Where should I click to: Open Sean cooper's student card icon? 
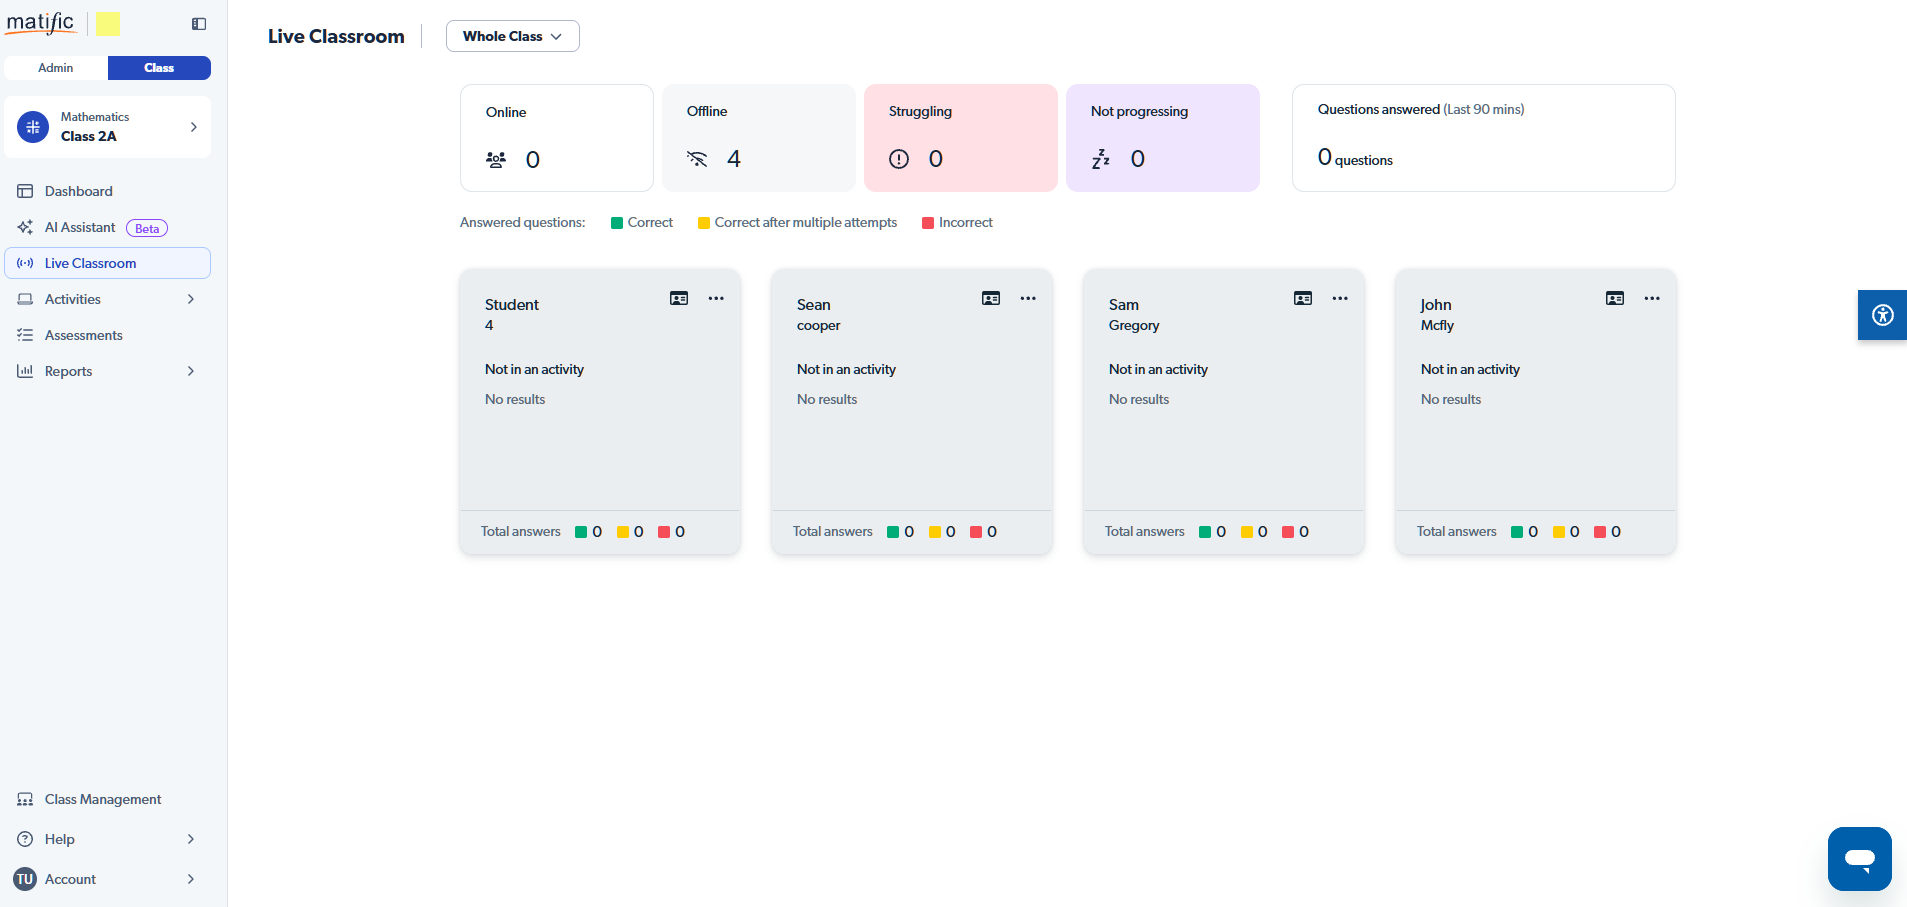tap(991, 298)
